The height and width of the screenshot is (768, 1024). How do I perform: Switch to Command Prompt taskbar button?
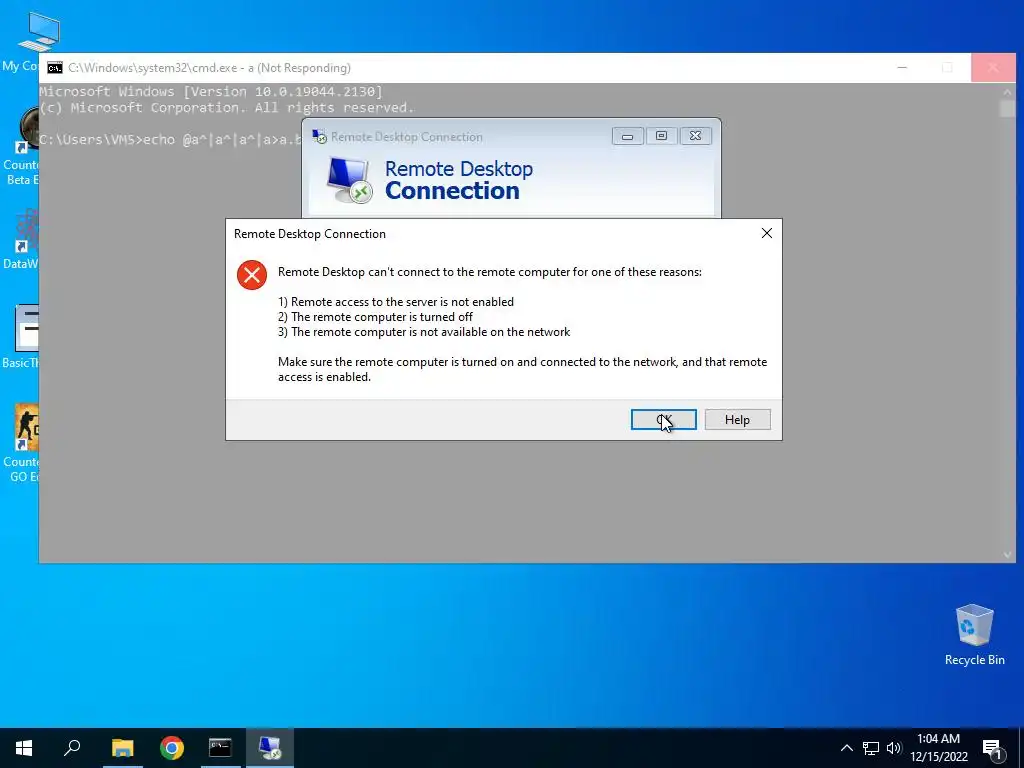pyautogui.click(x=220, y=748)
